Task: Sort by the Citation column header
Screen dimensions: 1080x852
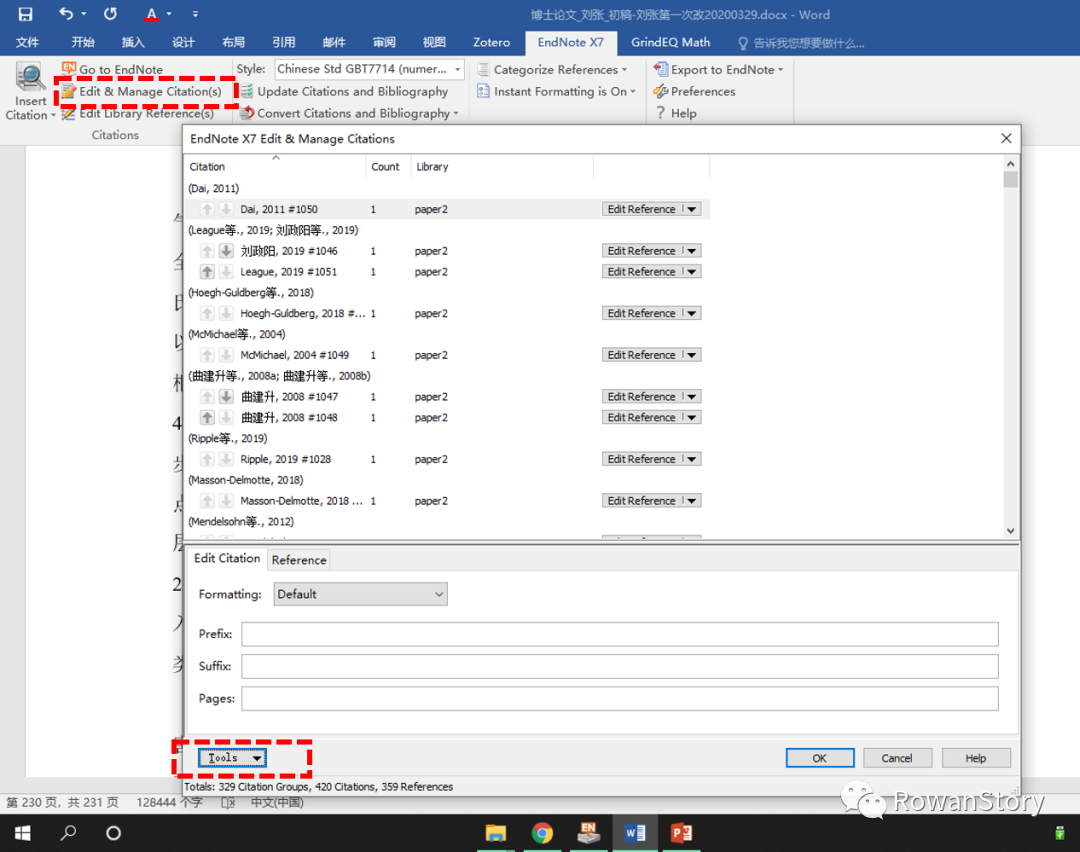Action: 276,167
